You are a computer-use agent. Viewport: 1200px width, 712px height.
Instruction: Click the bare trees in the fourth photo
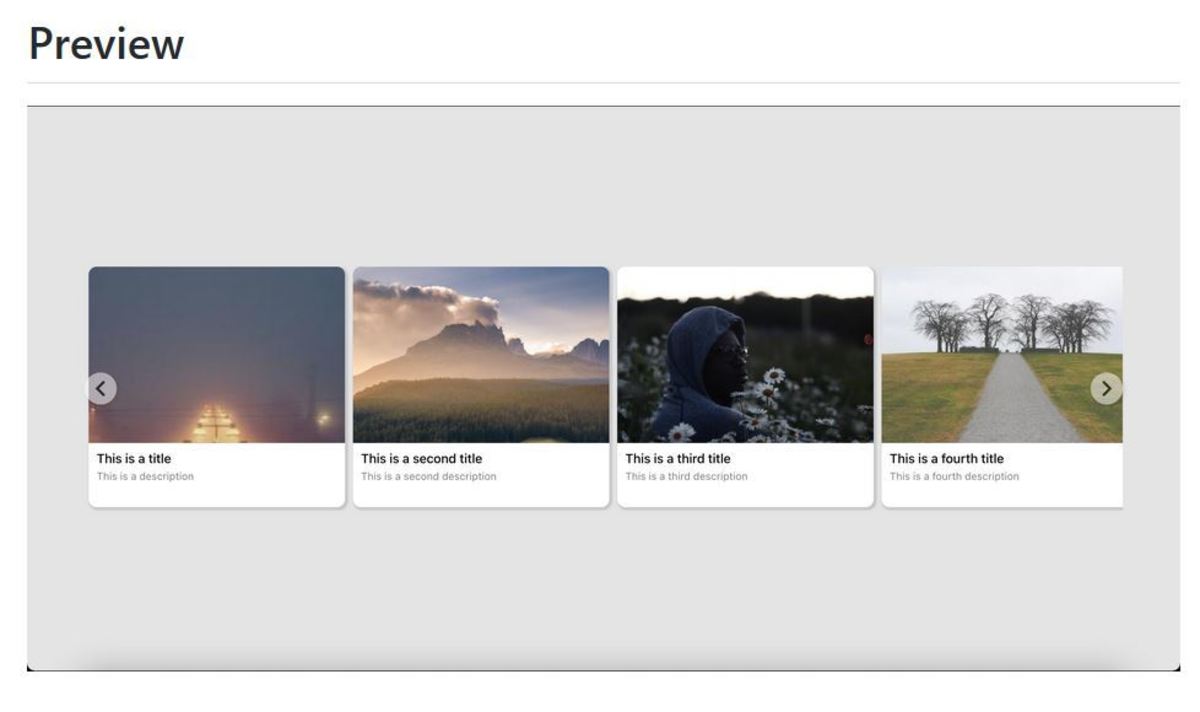click(1010, 320)
